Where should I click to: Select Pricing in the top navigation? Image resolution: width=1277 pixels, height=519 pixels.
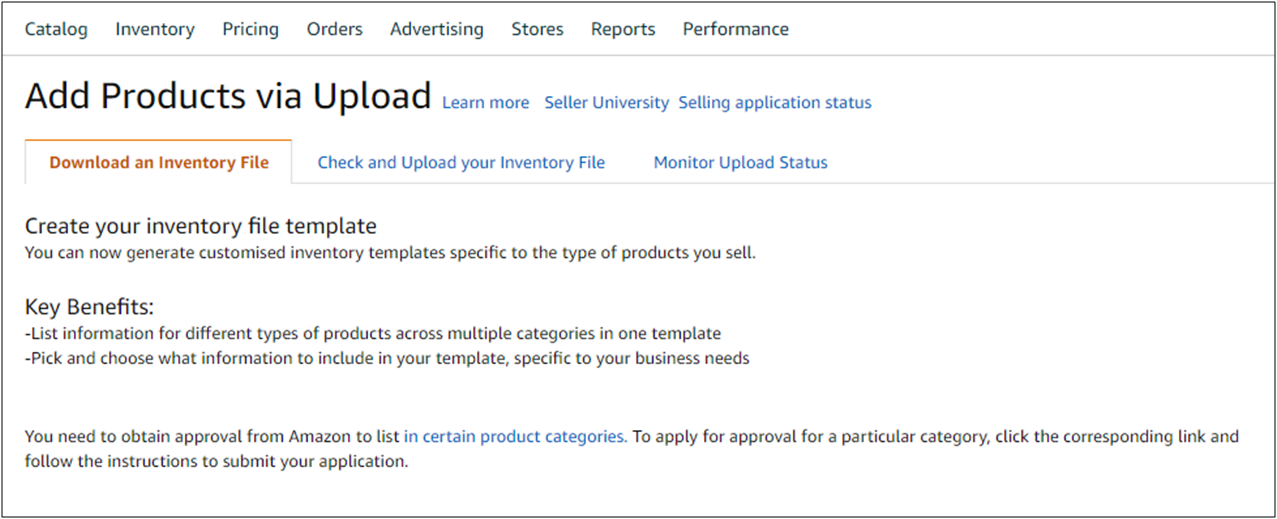pos(250,29)
